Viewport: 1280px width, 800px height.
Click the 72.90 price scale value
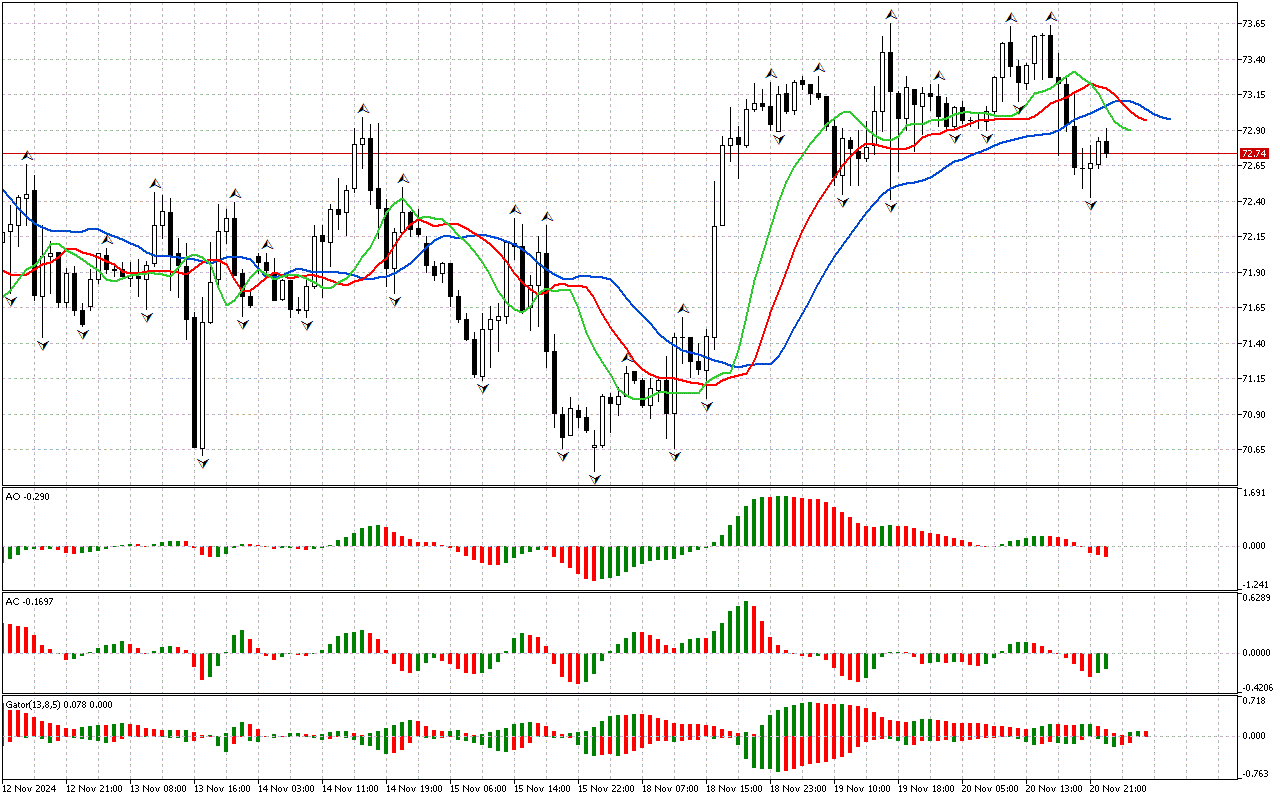point(1254,130)
